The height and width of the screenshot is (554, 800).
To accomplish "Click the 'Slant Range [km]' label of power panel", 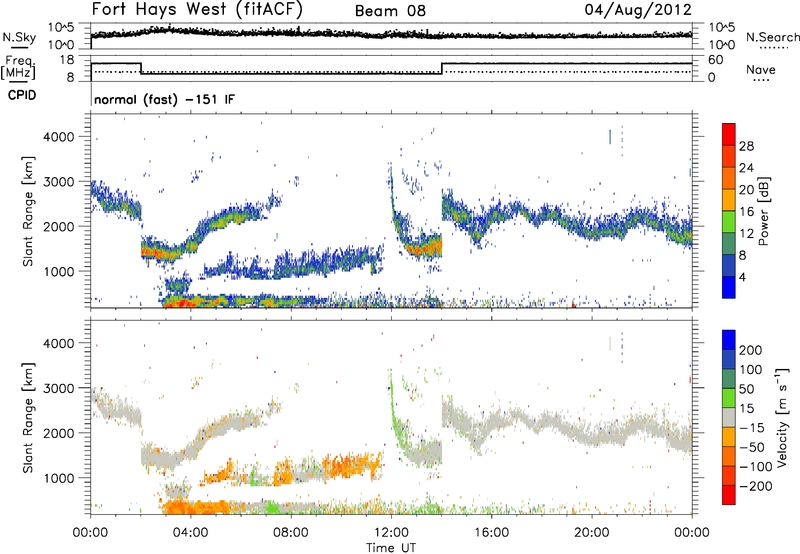I will pos(28,211).
